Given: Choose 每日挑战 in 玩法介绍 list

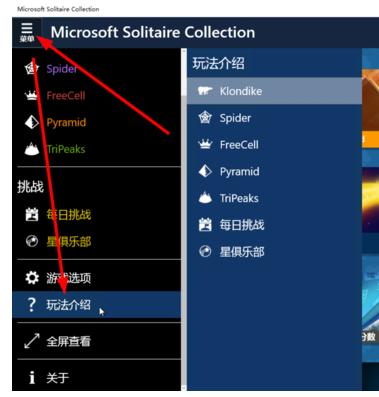Looking at the screenshot, I should [274, 225].
